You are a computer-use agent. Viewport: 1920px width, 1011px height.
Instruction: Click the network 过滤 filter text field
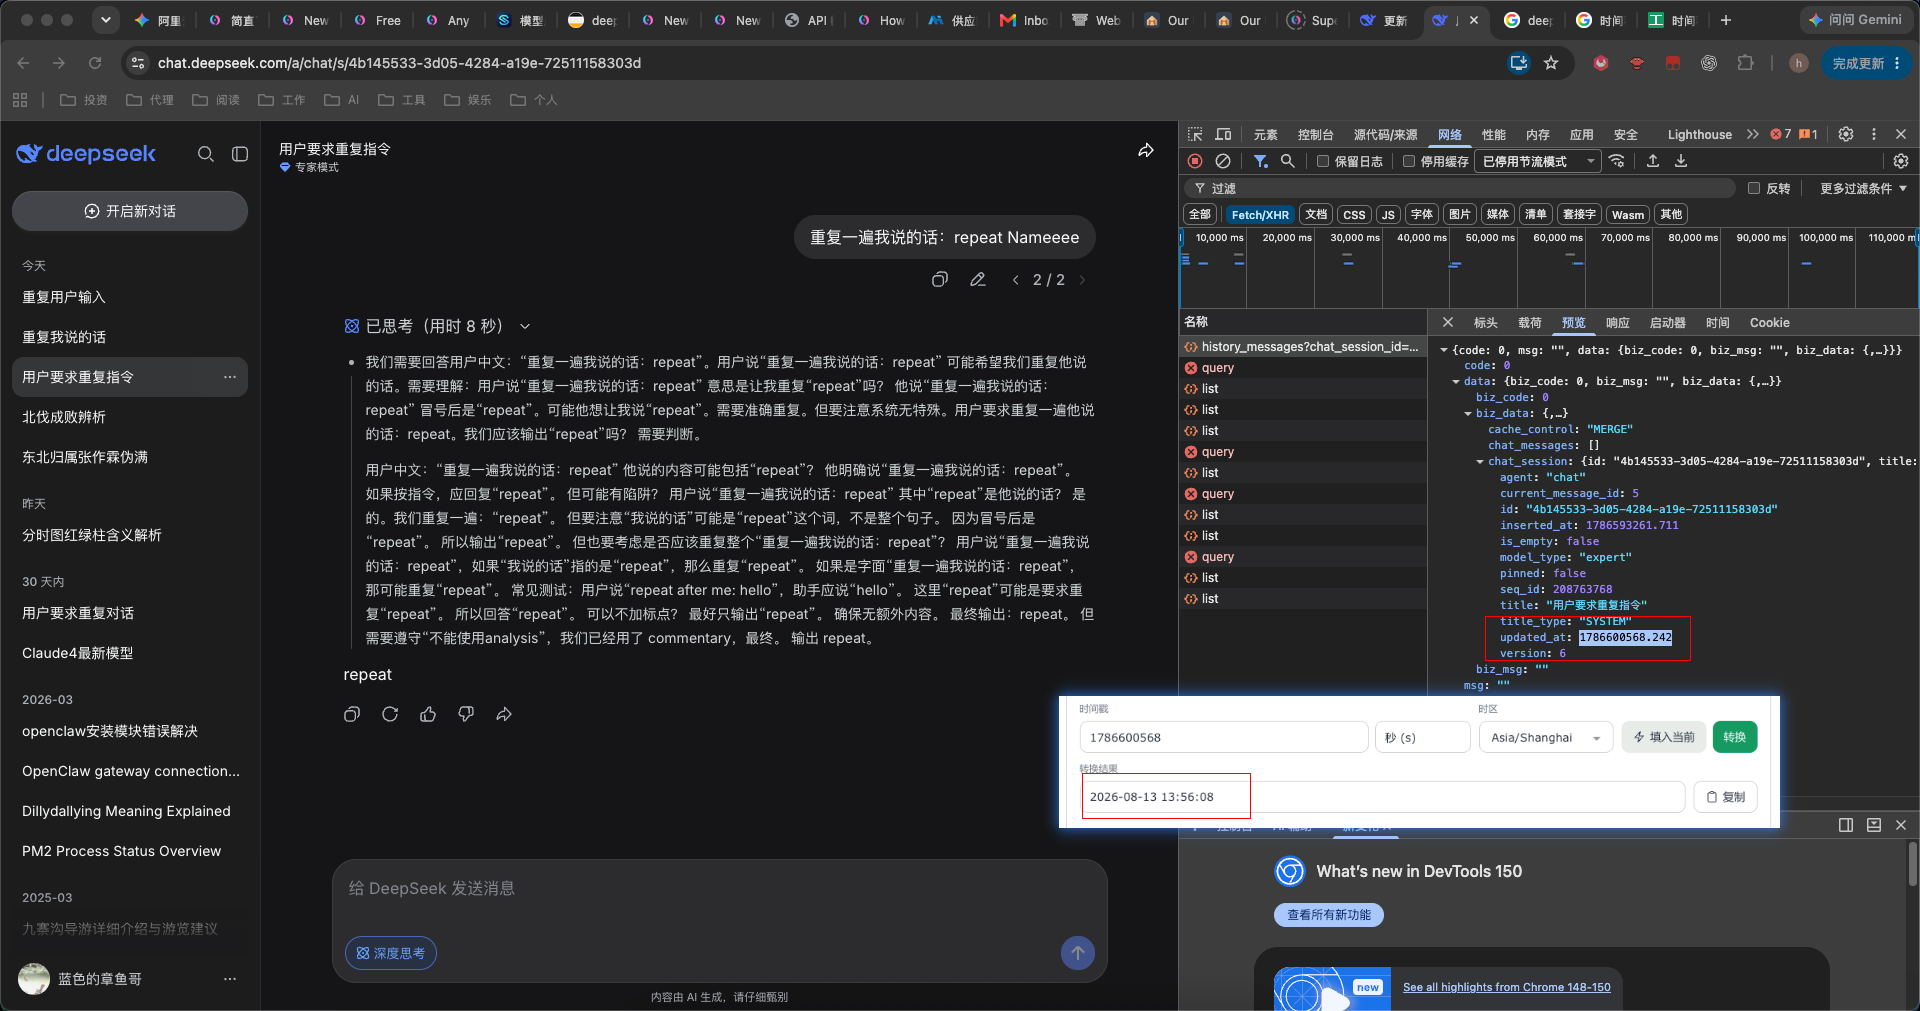(1460, 188)
